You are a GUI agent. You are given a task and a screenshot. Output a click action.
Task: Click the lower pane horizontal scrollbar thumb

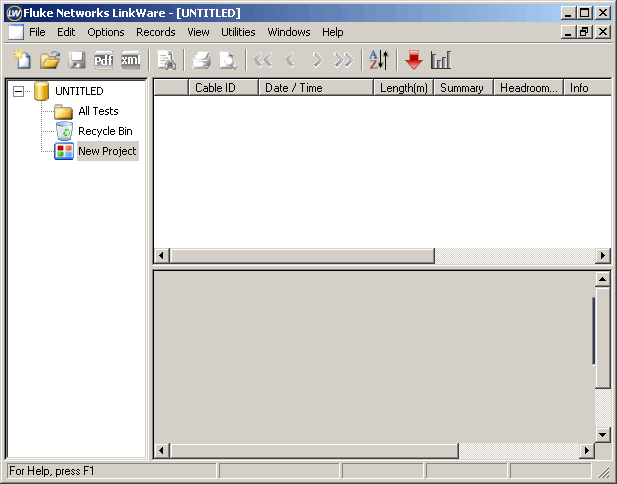[x=314, y=451]
